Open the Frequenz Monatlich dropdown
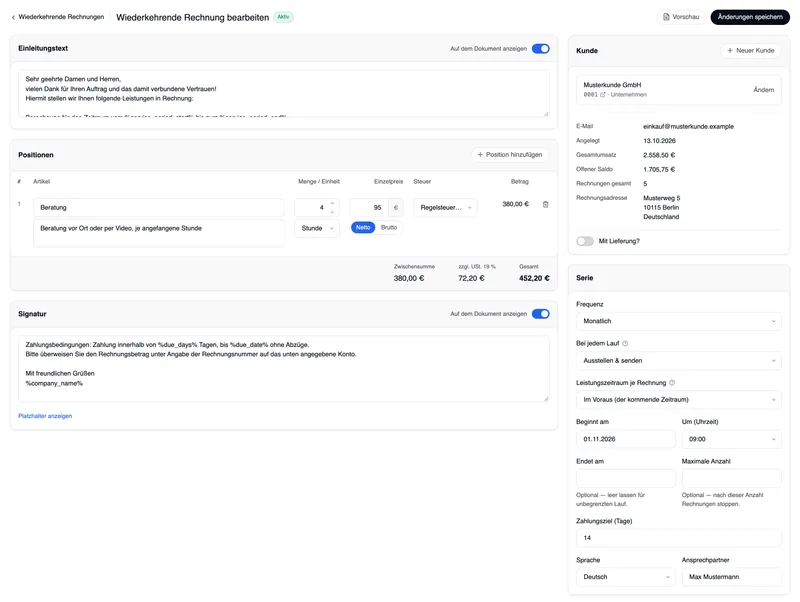 679,321
